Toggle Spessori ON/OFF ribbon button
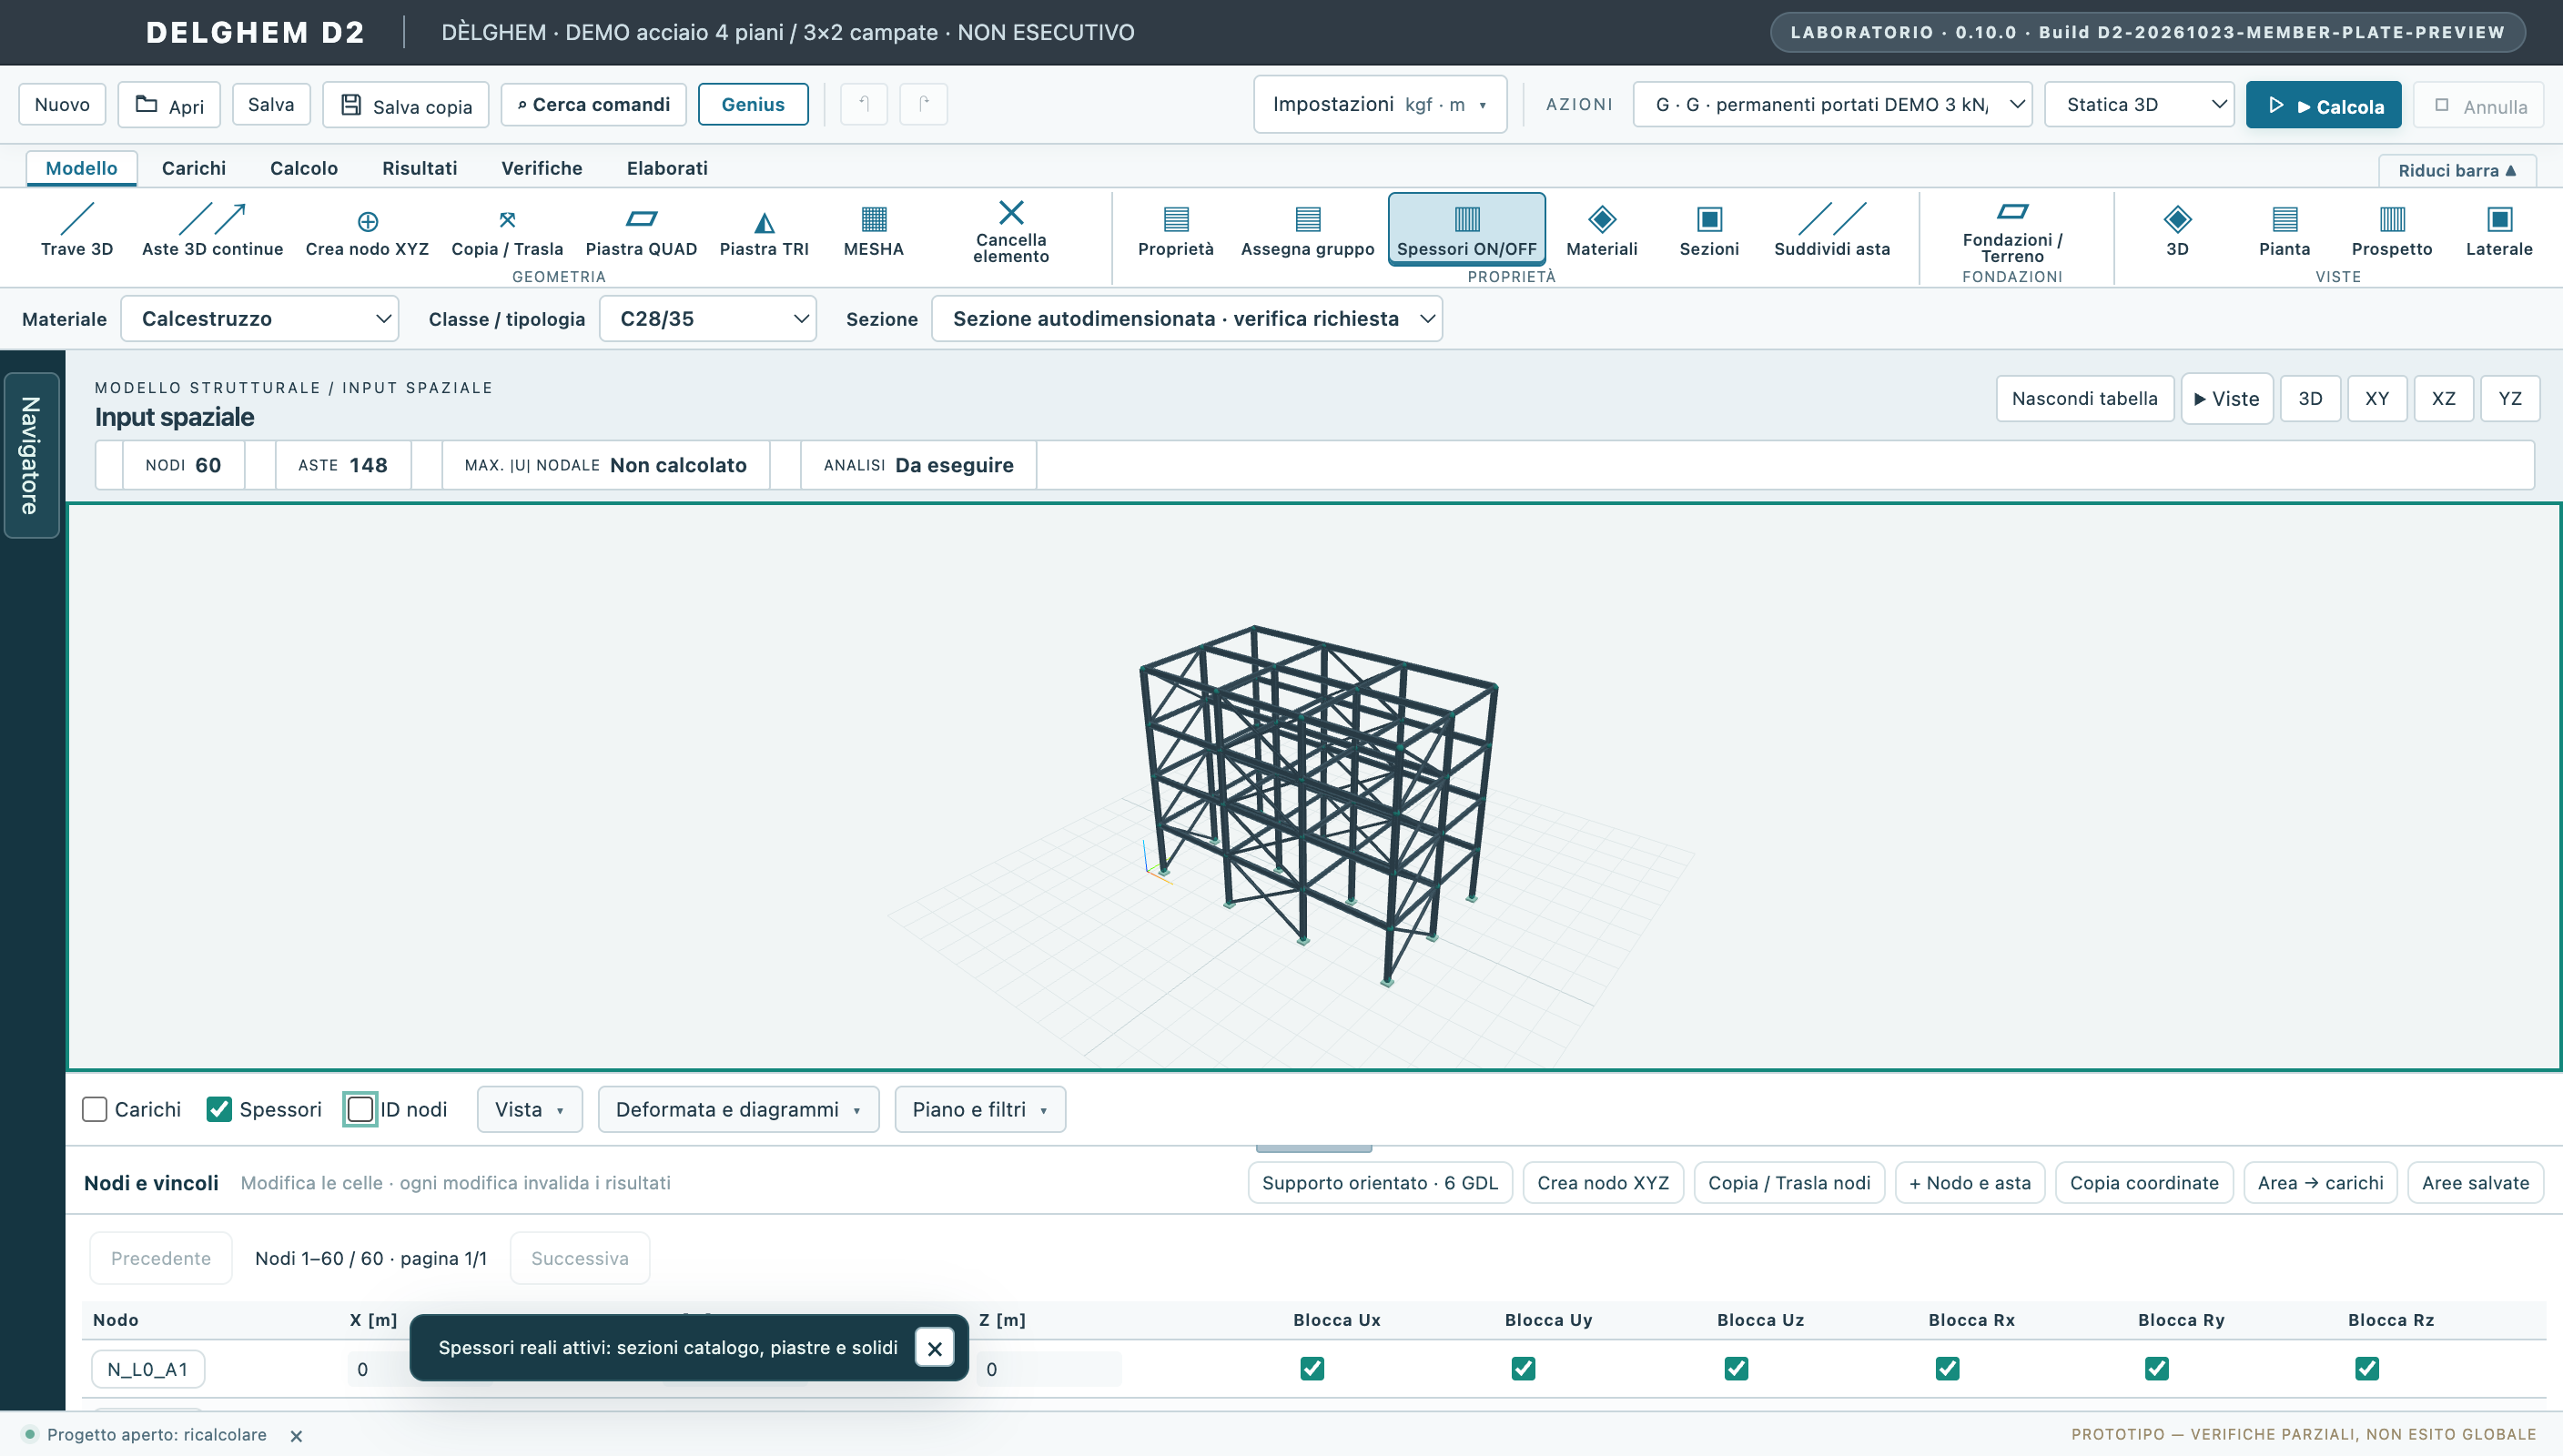The width and height of the screenshot is (2563, 1456). pos(1466,229)
